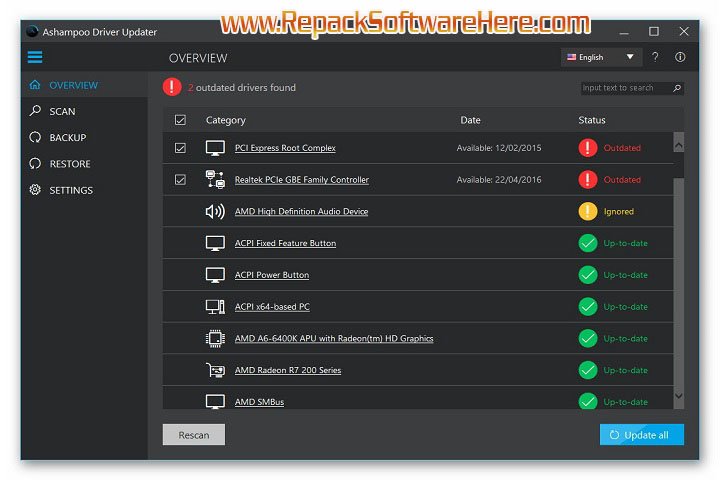Image resolution: width=720 pixels, height=480 pixels.
Task: Click the US flag language icon
Action: pos(571,57)
